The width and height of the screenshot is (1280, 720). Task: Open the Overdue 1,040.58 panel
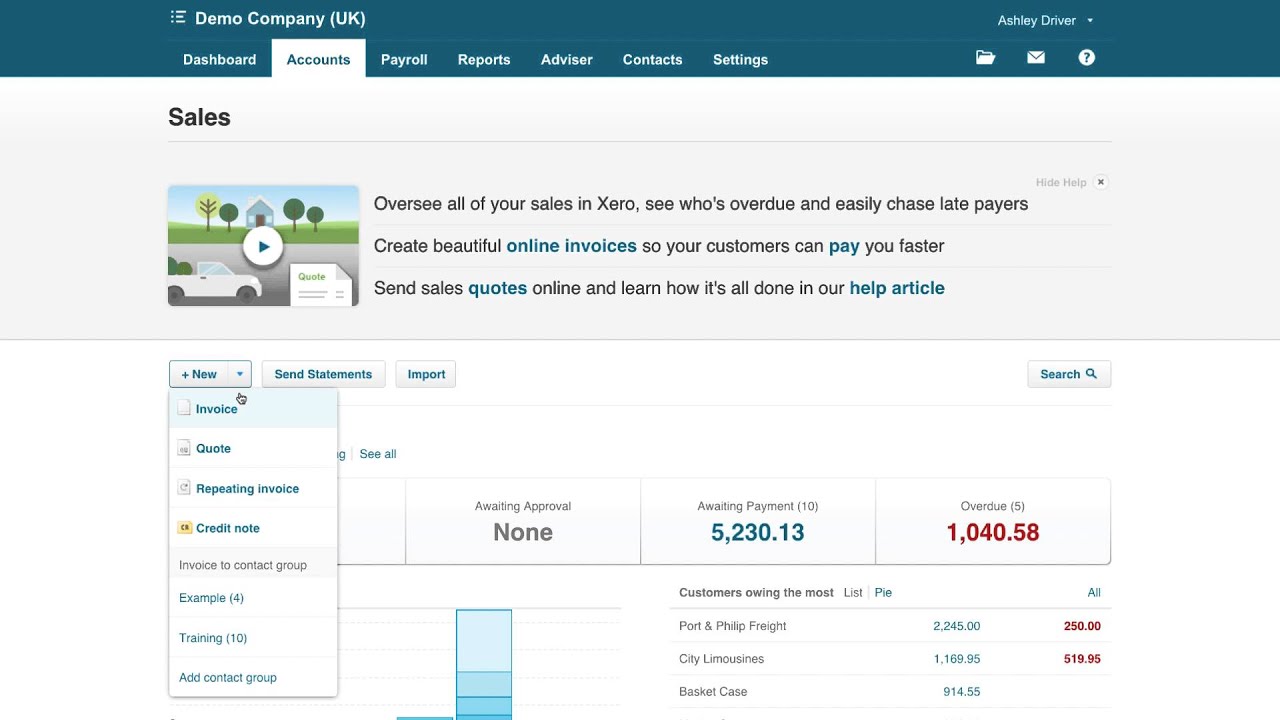click(993, 522)
